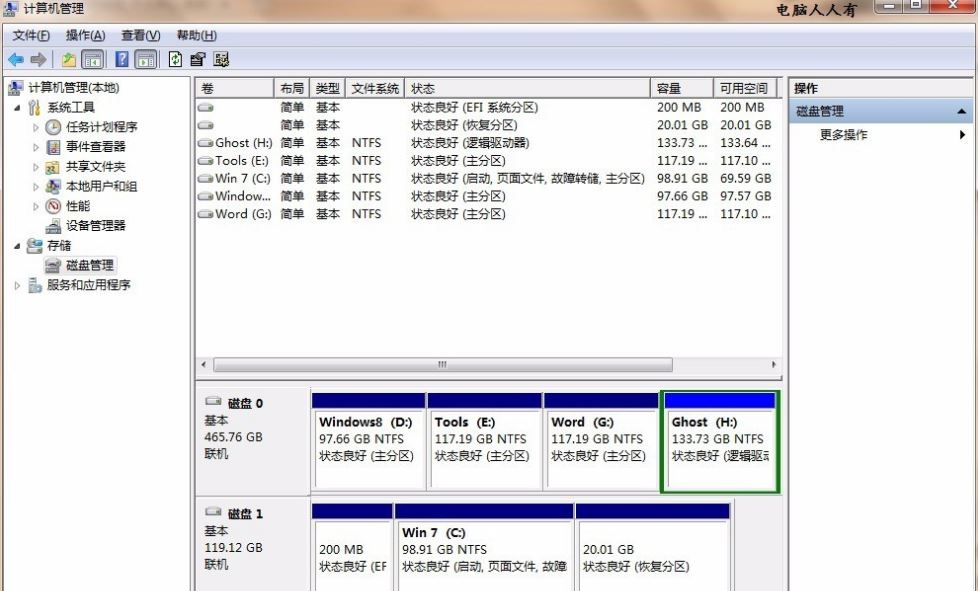Collapse the 磁盘管理 section in actions pane
This screenshot has height=591, width=978.
click(x=961, y=112)
